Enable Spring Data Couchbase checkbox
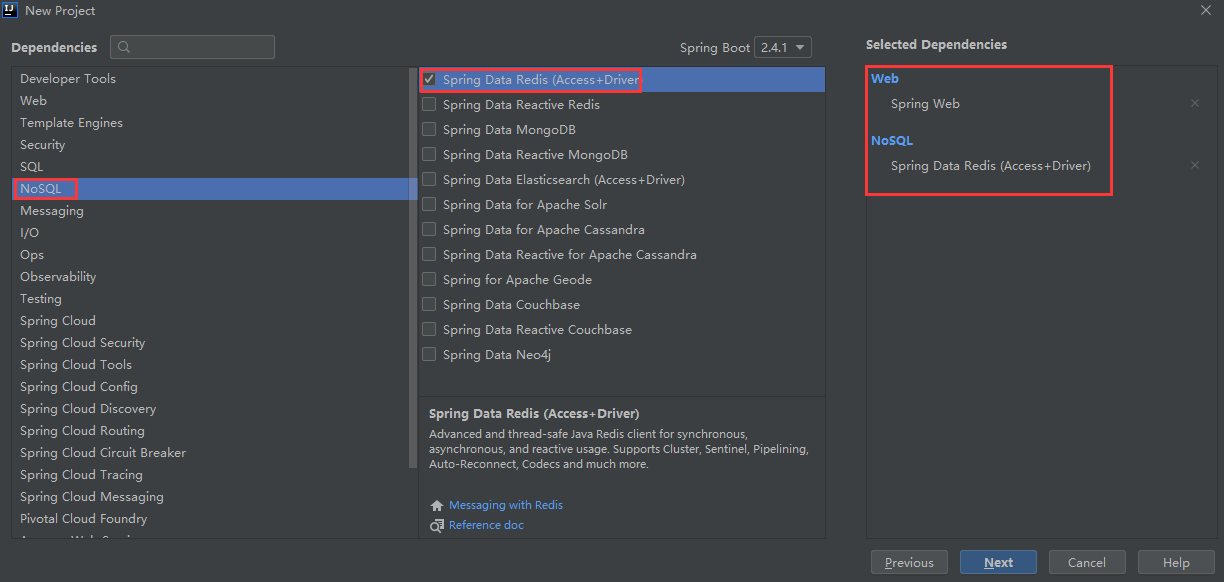 click(x=429, y=304)
